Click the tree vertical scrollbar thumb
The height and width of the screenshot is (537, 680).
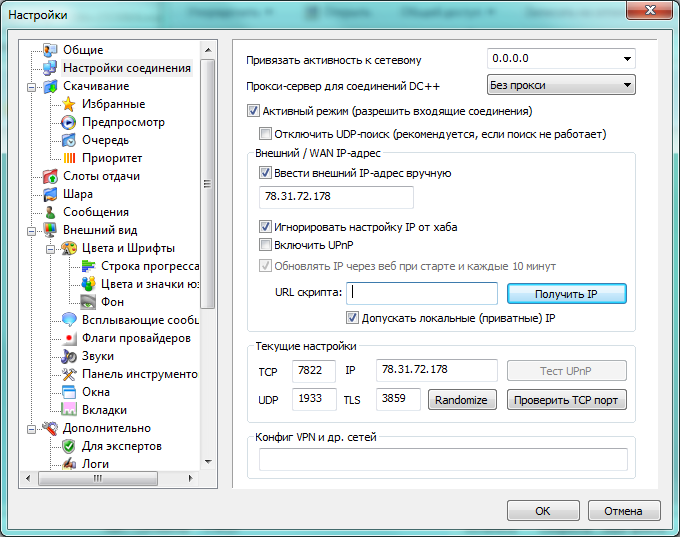pos(208,184)
